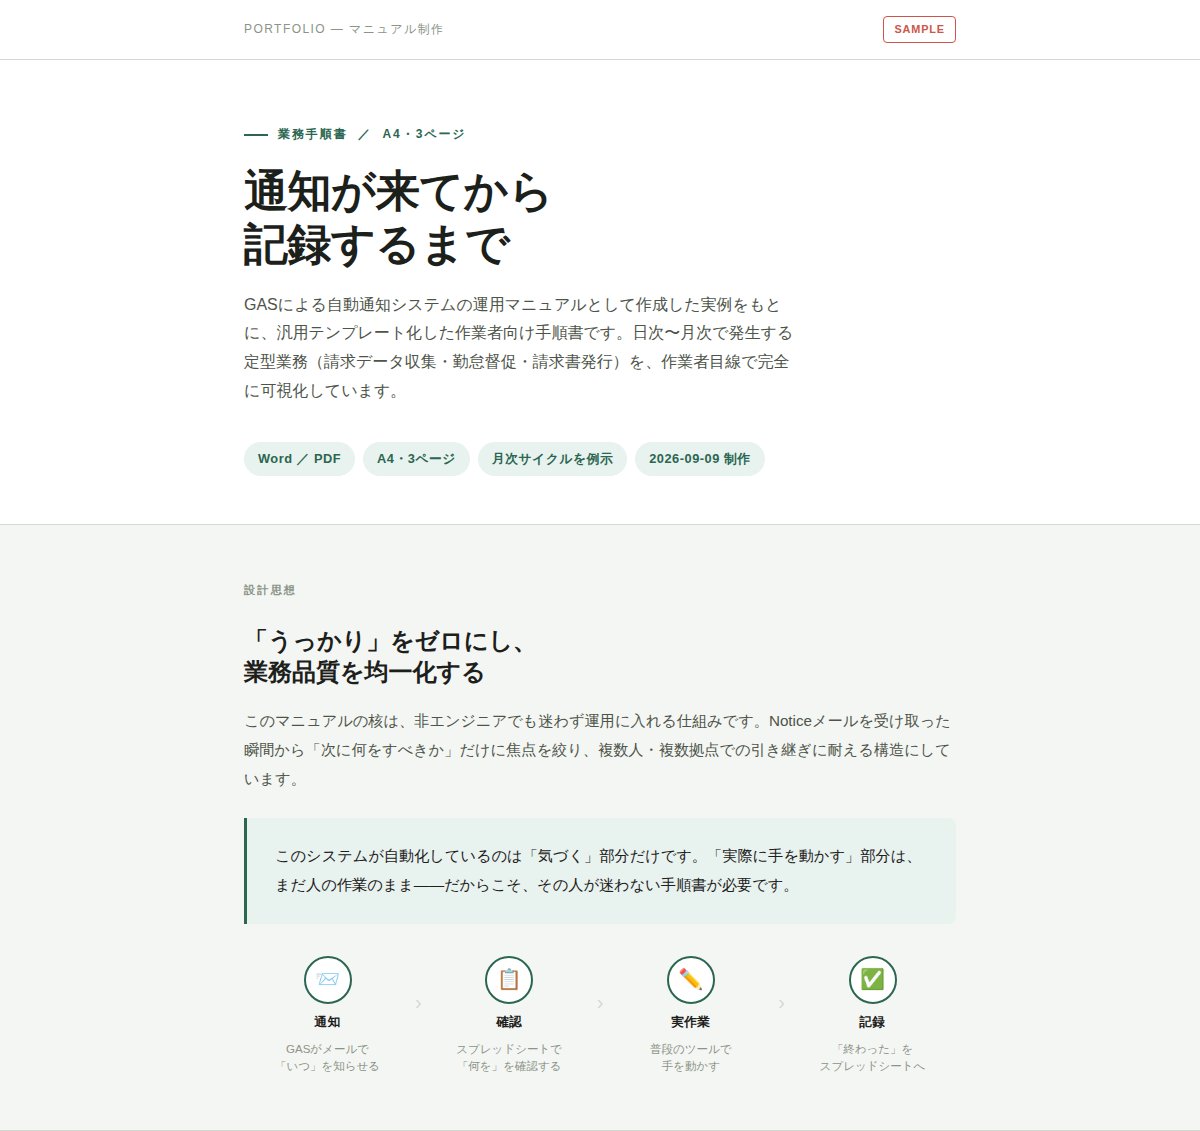Click the green checkmark icon above 記録
This screenshot has height=1131, width=1200.
pos(873,979)
